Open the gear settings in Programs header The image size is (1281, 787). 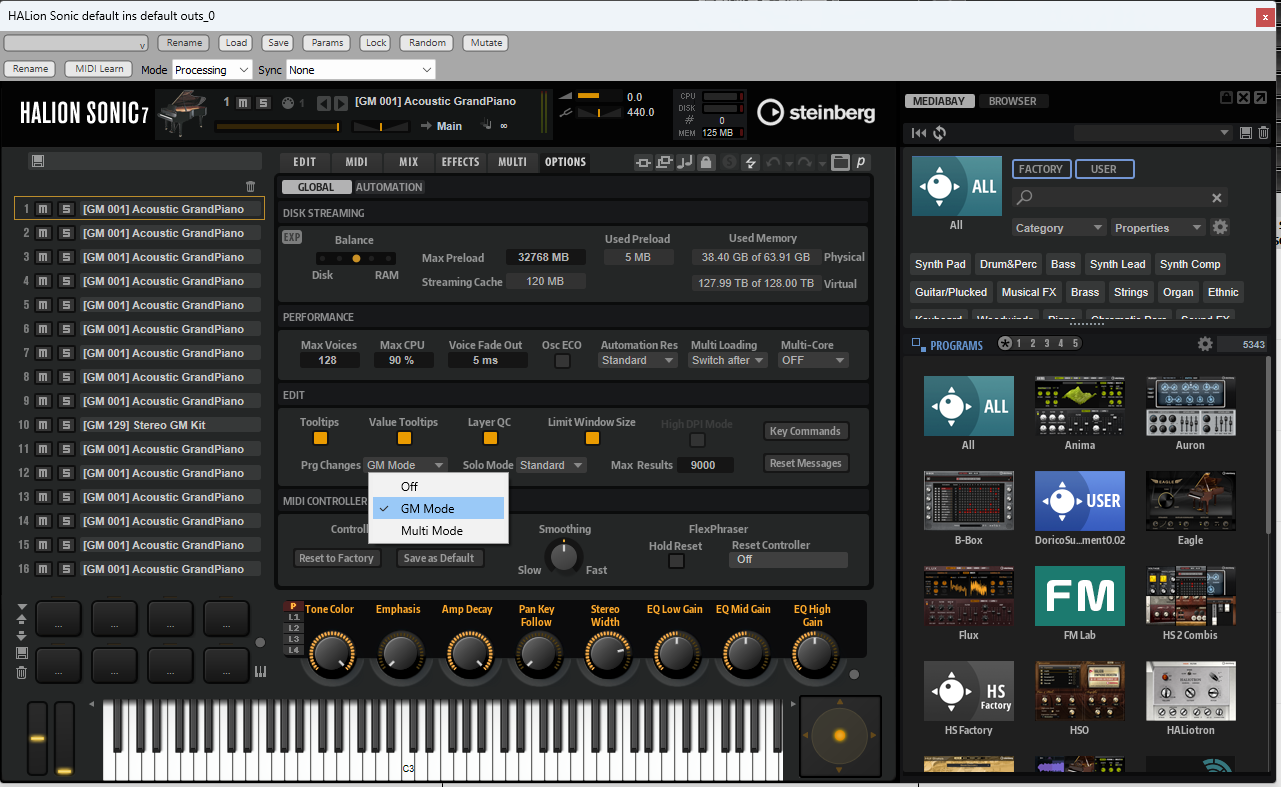pyautogui.click(x=1205, y=344)
